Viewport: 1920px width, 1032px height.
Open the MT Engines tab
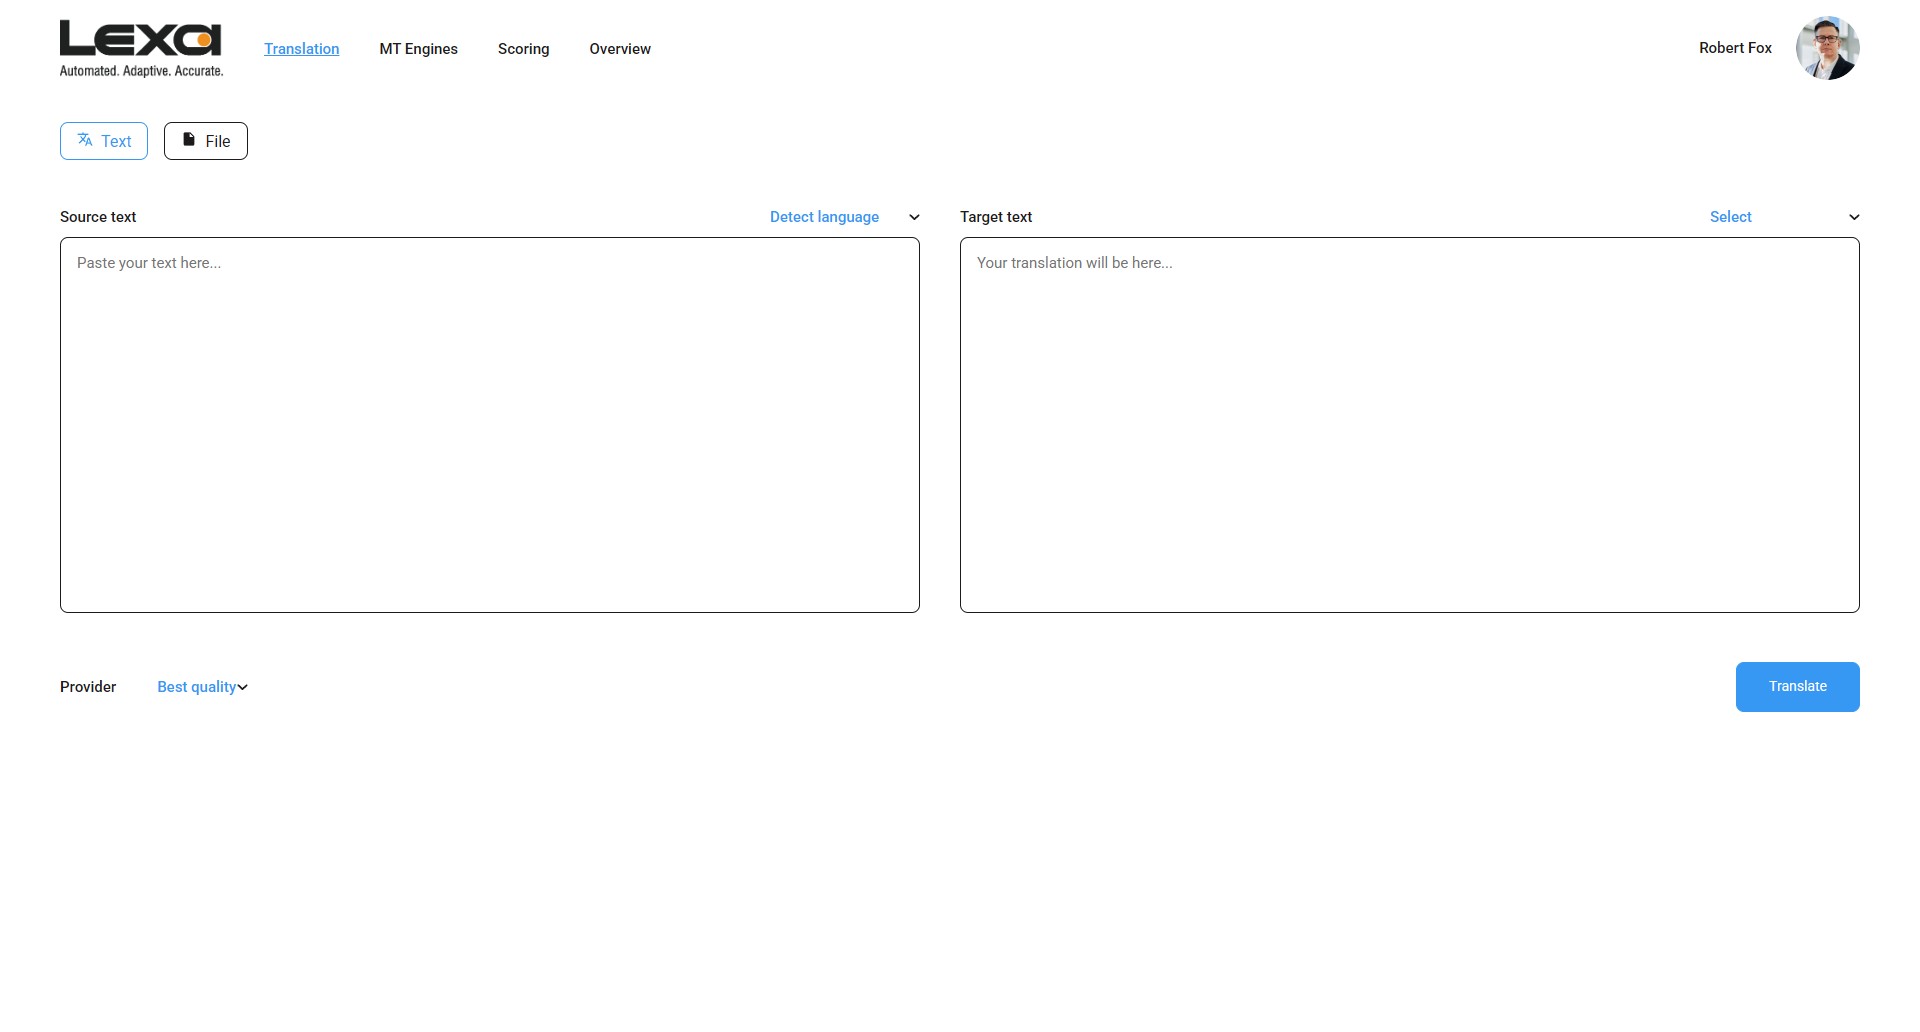[x=418, y=49]
